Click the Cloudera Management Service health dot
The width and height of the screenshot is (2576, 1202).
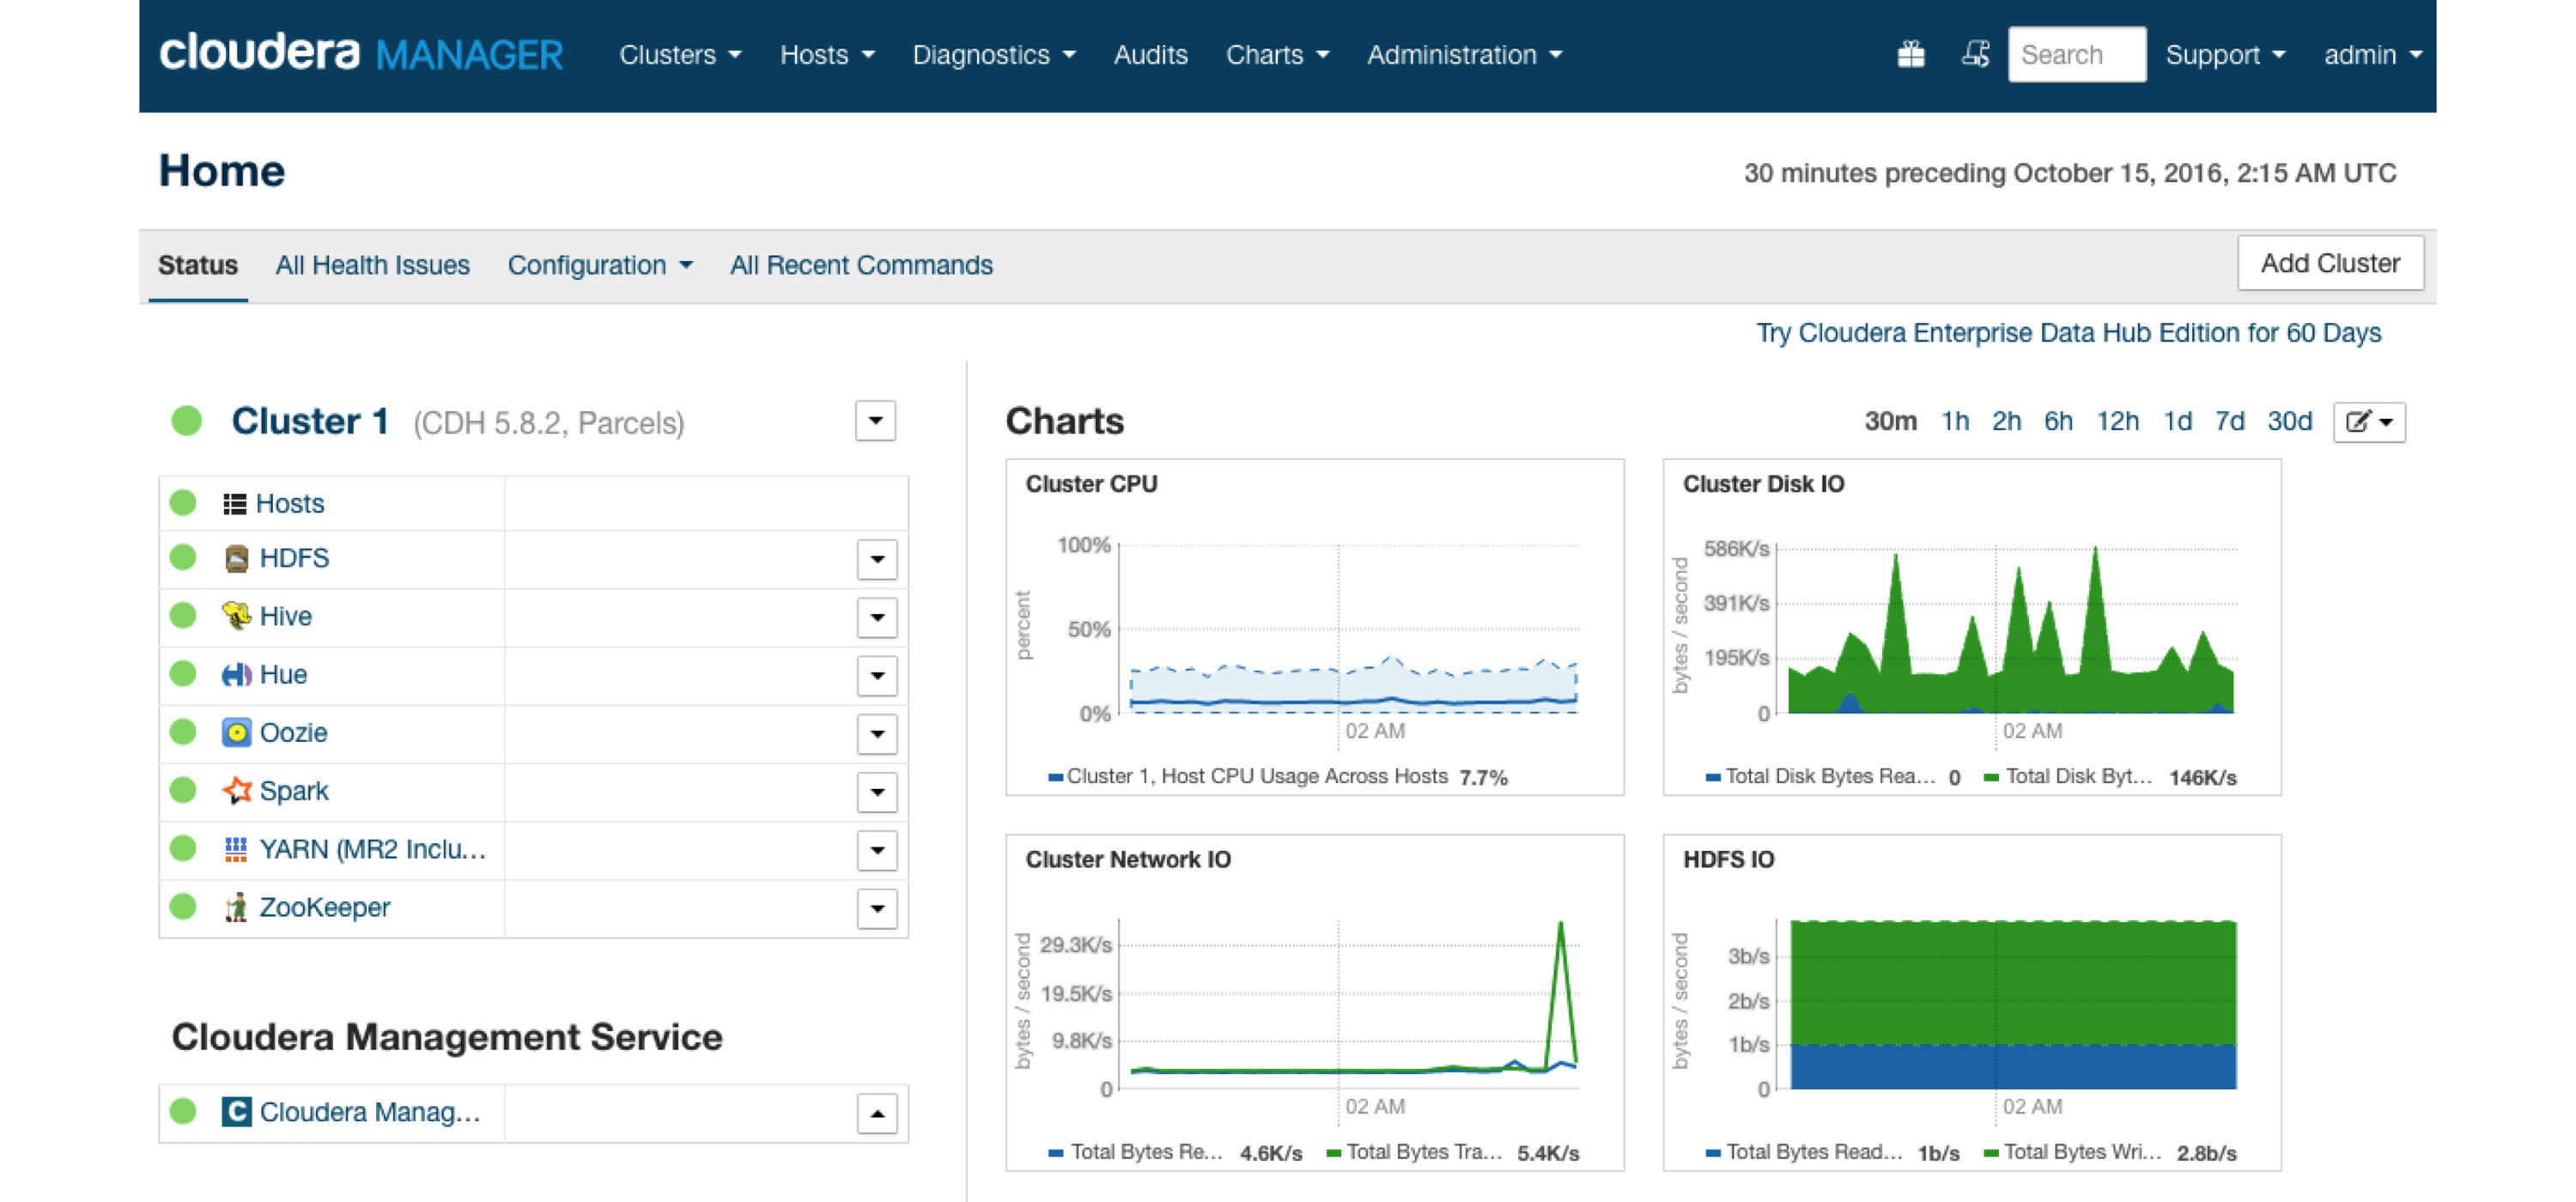(183, 1111)
